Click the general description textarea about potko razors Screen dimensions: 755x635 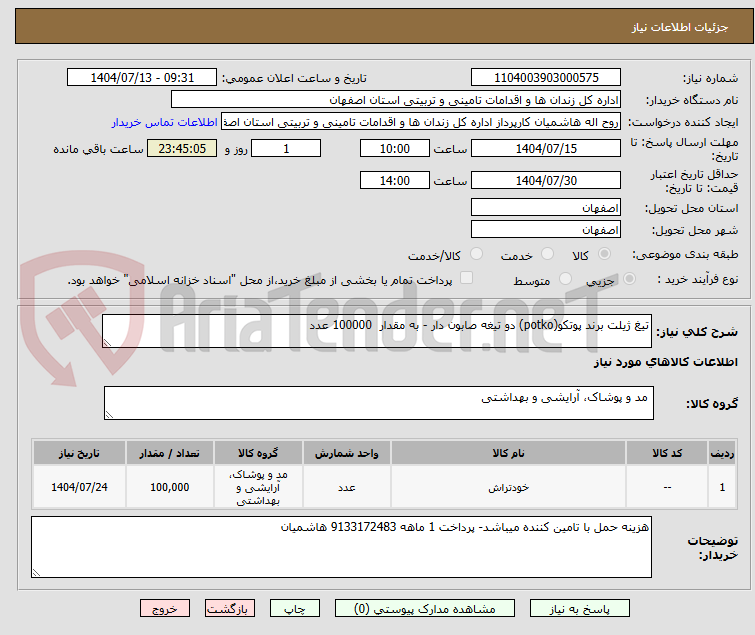click(377, 331)
